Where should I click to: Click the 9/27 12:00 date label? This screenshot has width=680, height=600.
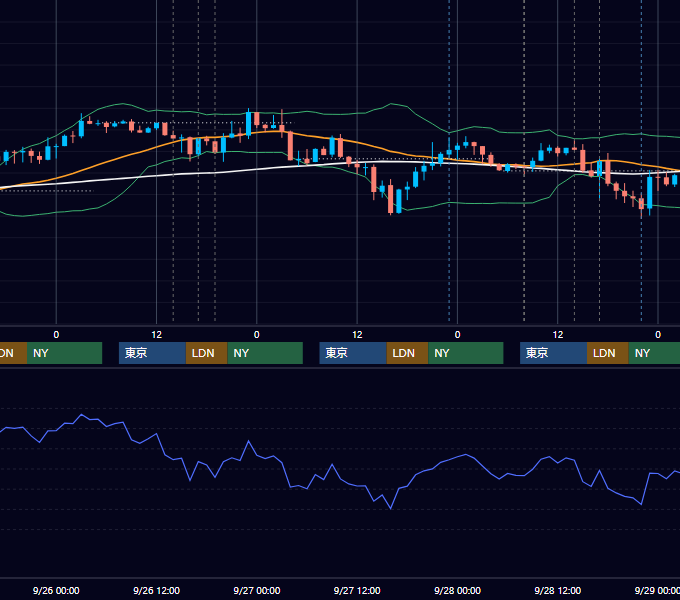click(x=357, y=590)
